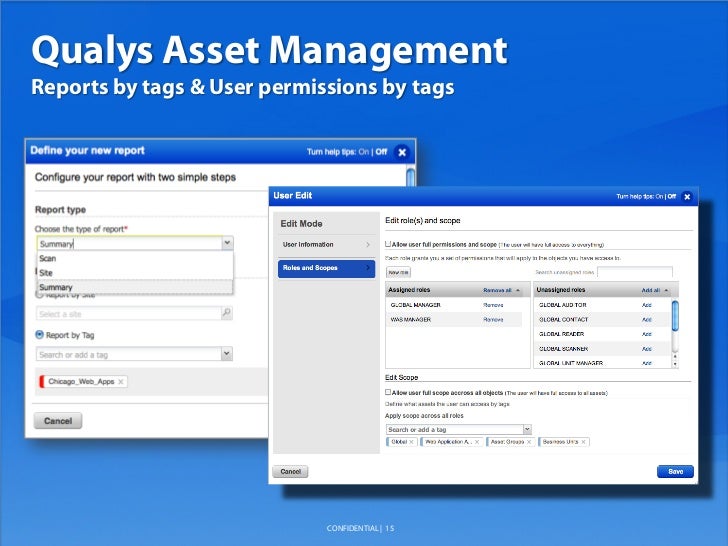
Task: Enable Allow user full scope across all objects
Action: pos(388,392)
